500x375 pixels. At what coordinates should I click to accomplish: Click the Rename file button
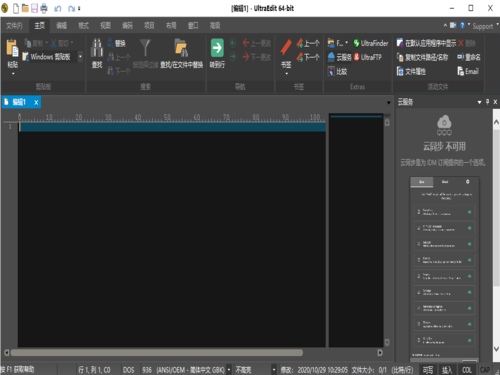(469, 57)
